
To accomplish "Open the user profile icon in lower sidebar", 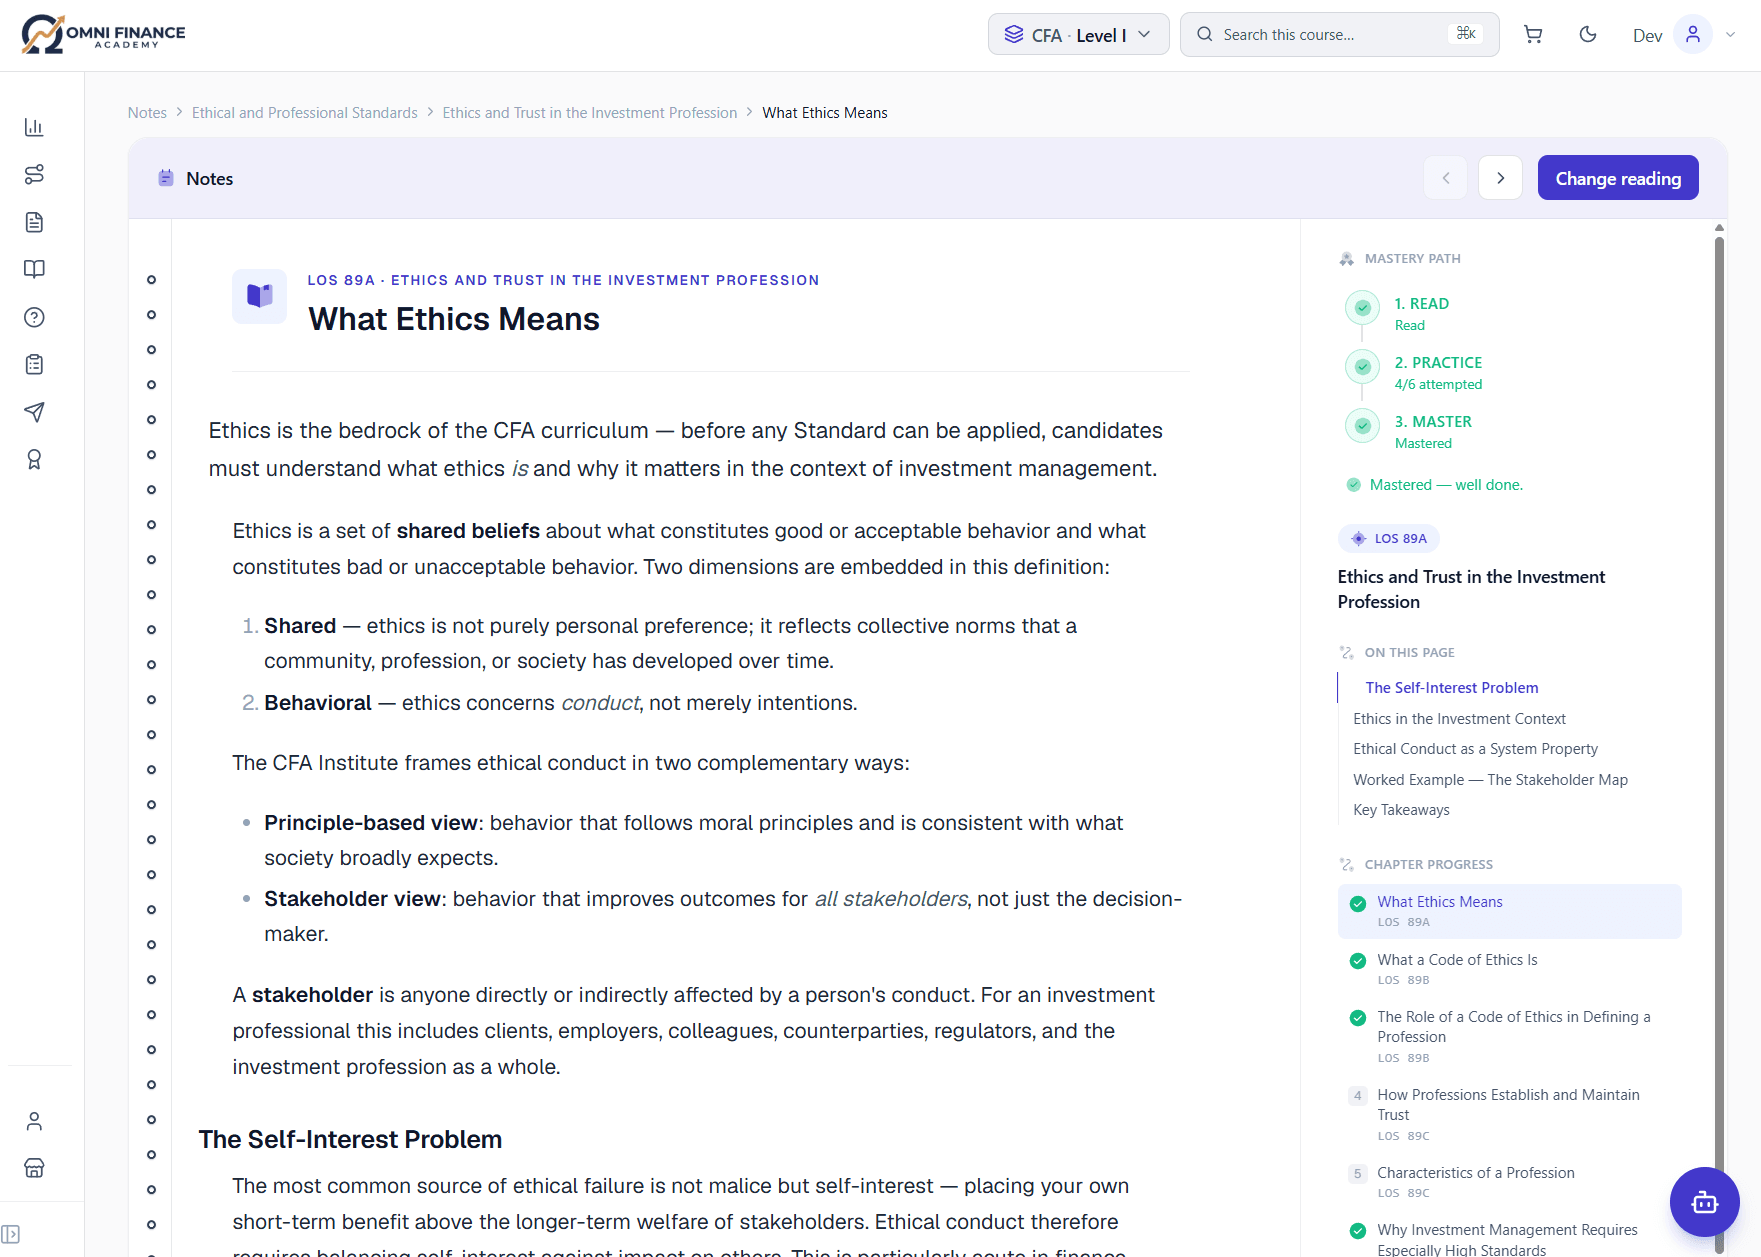I will point(34,1121).
